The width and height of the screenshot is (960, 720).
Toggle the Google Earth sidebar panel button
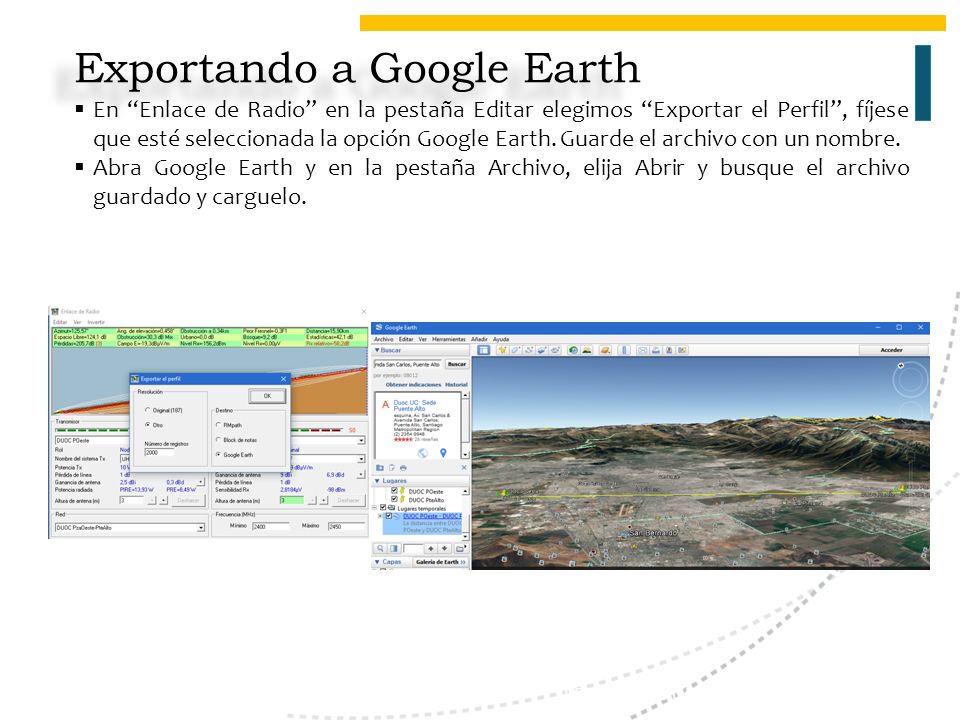coord(484,350)
